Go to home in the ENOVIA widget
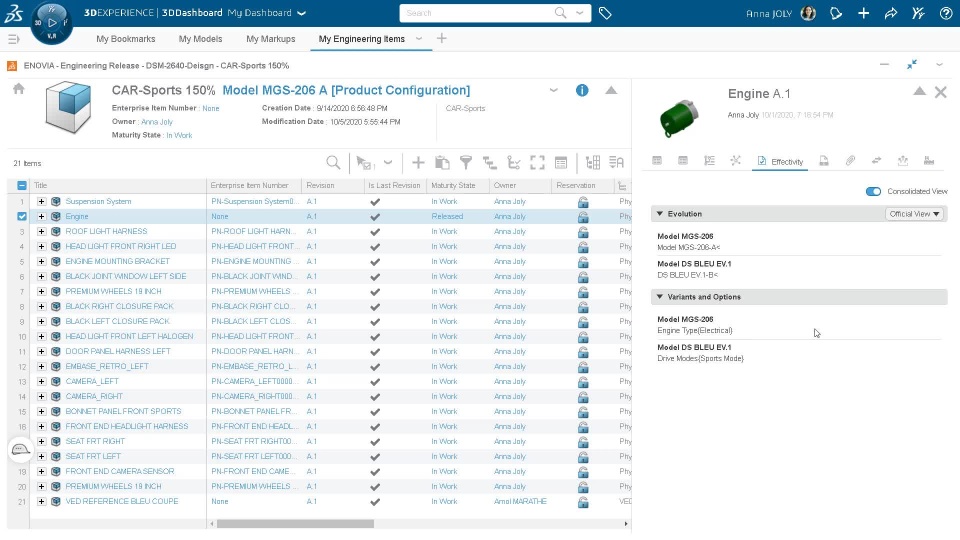Viewport: 960px width, 540px height. coord(18,89)
